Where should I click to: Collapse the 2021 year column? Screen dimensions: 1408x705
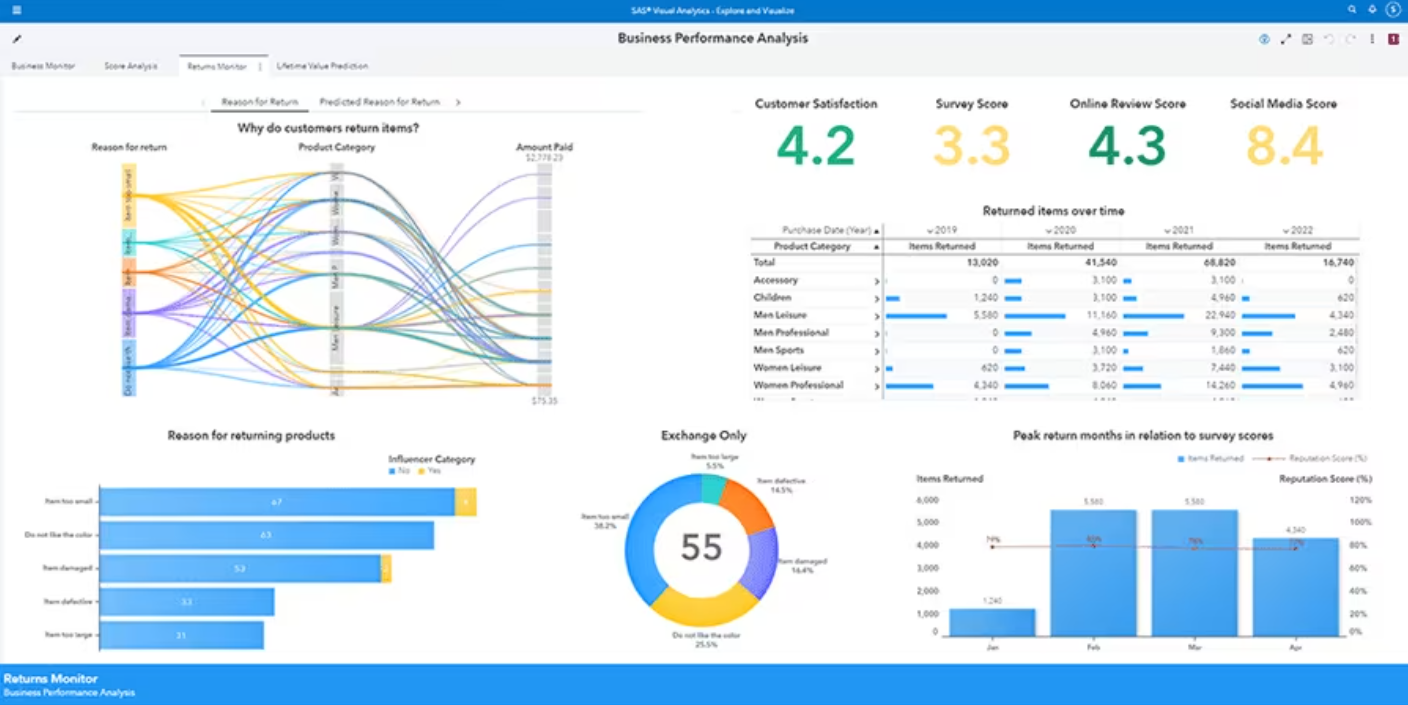tap(1168, 230)
